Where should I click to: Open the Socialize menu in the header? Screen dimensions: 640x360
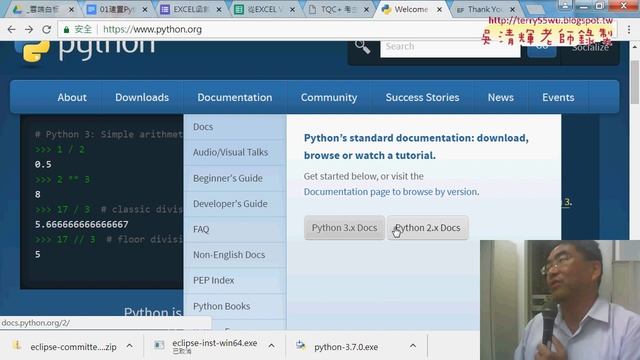coord(590,48)
